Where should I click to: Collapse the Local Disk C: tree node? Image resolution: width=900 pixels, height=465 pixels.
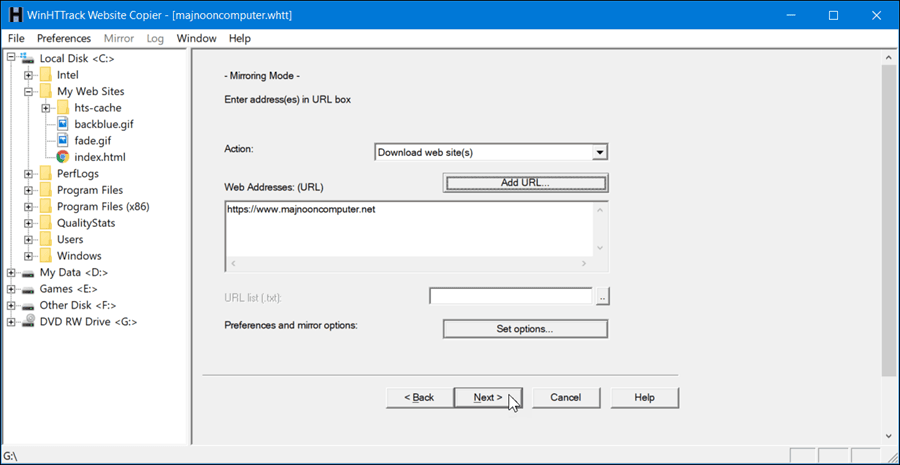click(x=10, y=58)
